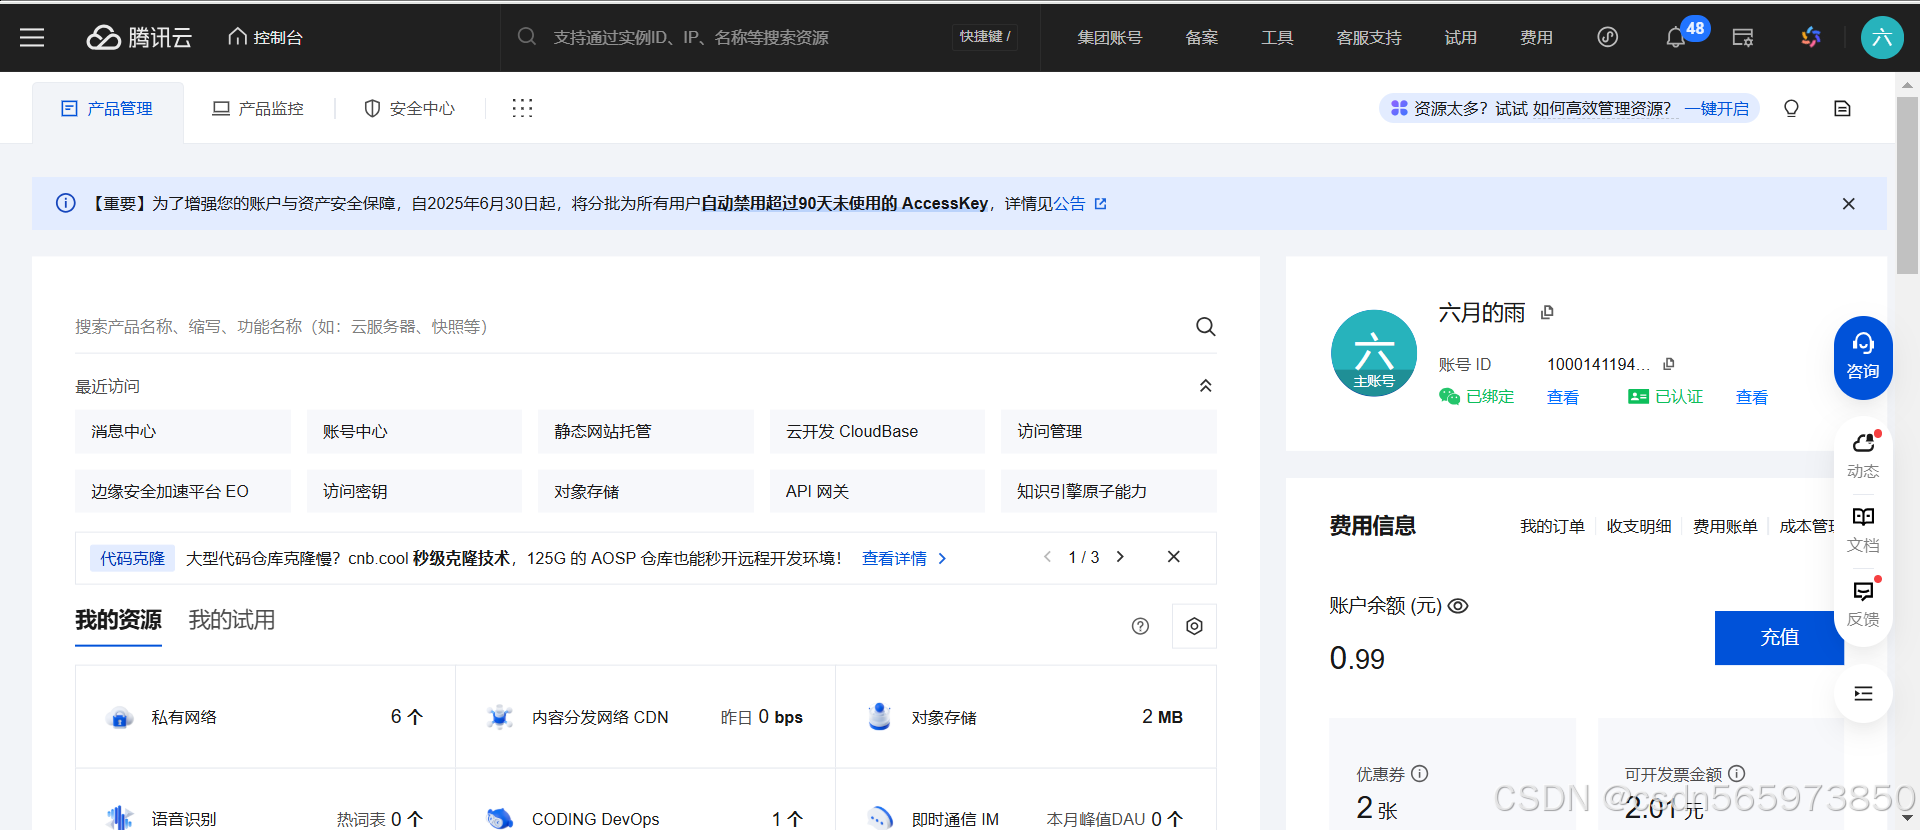Open 内容分发网络 CDN resource card

(x=645, y=717)
